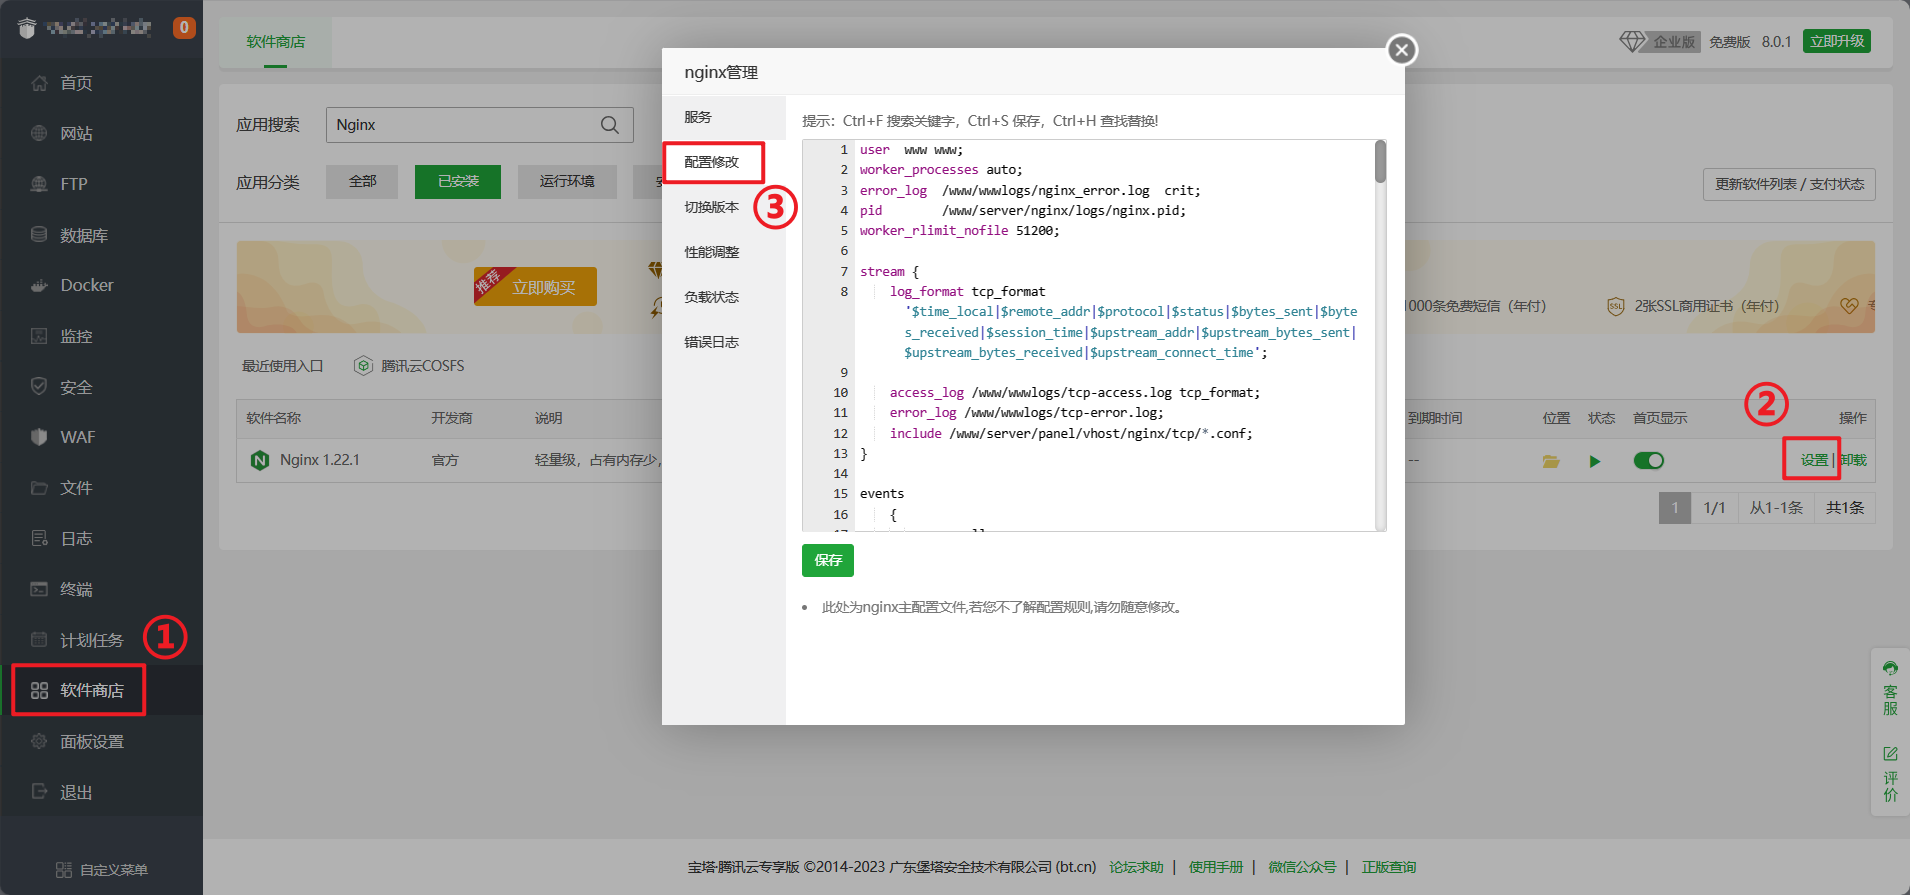Image resolution: width=1910 pixels, height=895 pixels.
Task: Click the green 保存 button
Action: (x=828, y=560)
